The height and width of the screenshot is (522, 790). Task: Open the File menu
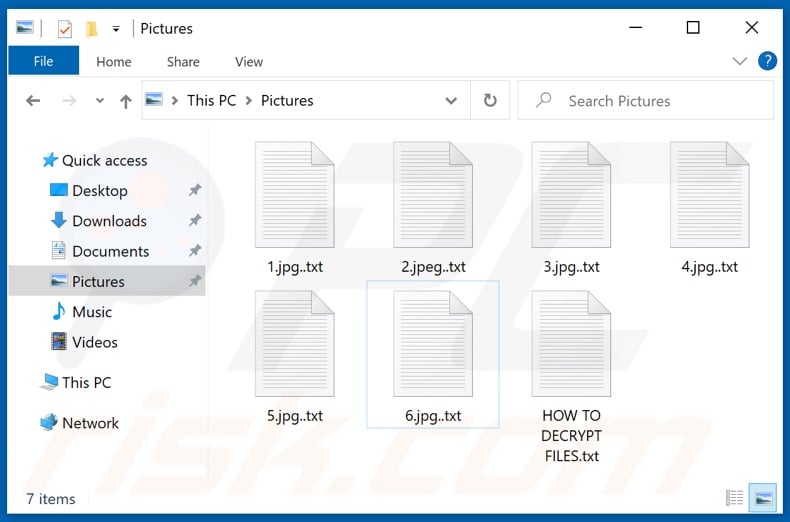click(x=43, y=61)
